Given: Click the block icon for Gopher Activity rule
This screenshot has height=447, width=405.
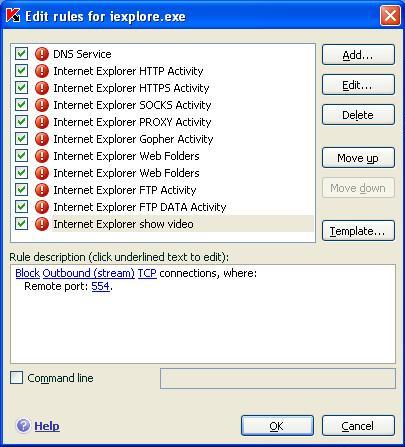Looking at the screenshot, I should 42,139.
